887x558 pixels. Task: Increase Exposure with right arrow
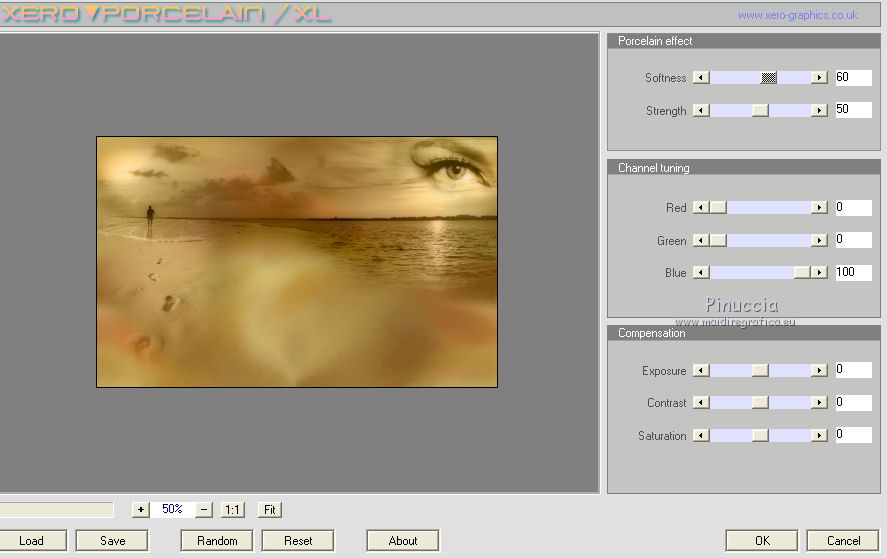pos(819,370)
